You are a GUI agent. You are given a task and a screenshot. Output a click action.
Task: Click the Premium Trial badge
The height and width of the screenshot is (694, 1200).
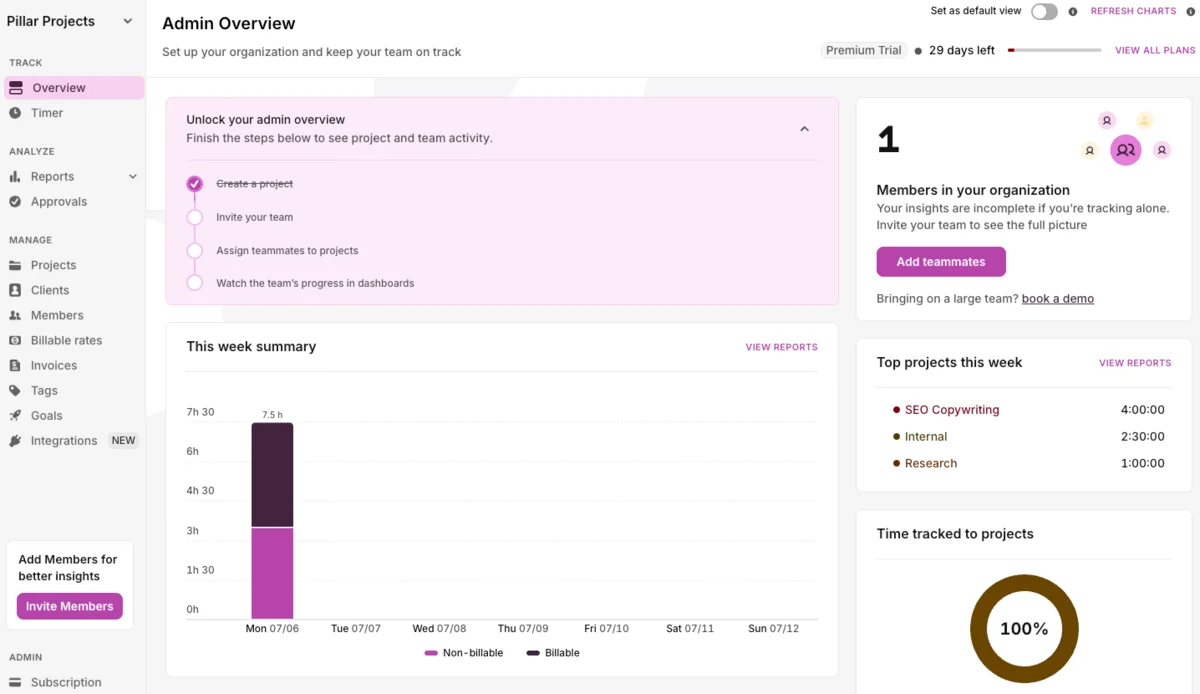(864, 50)
